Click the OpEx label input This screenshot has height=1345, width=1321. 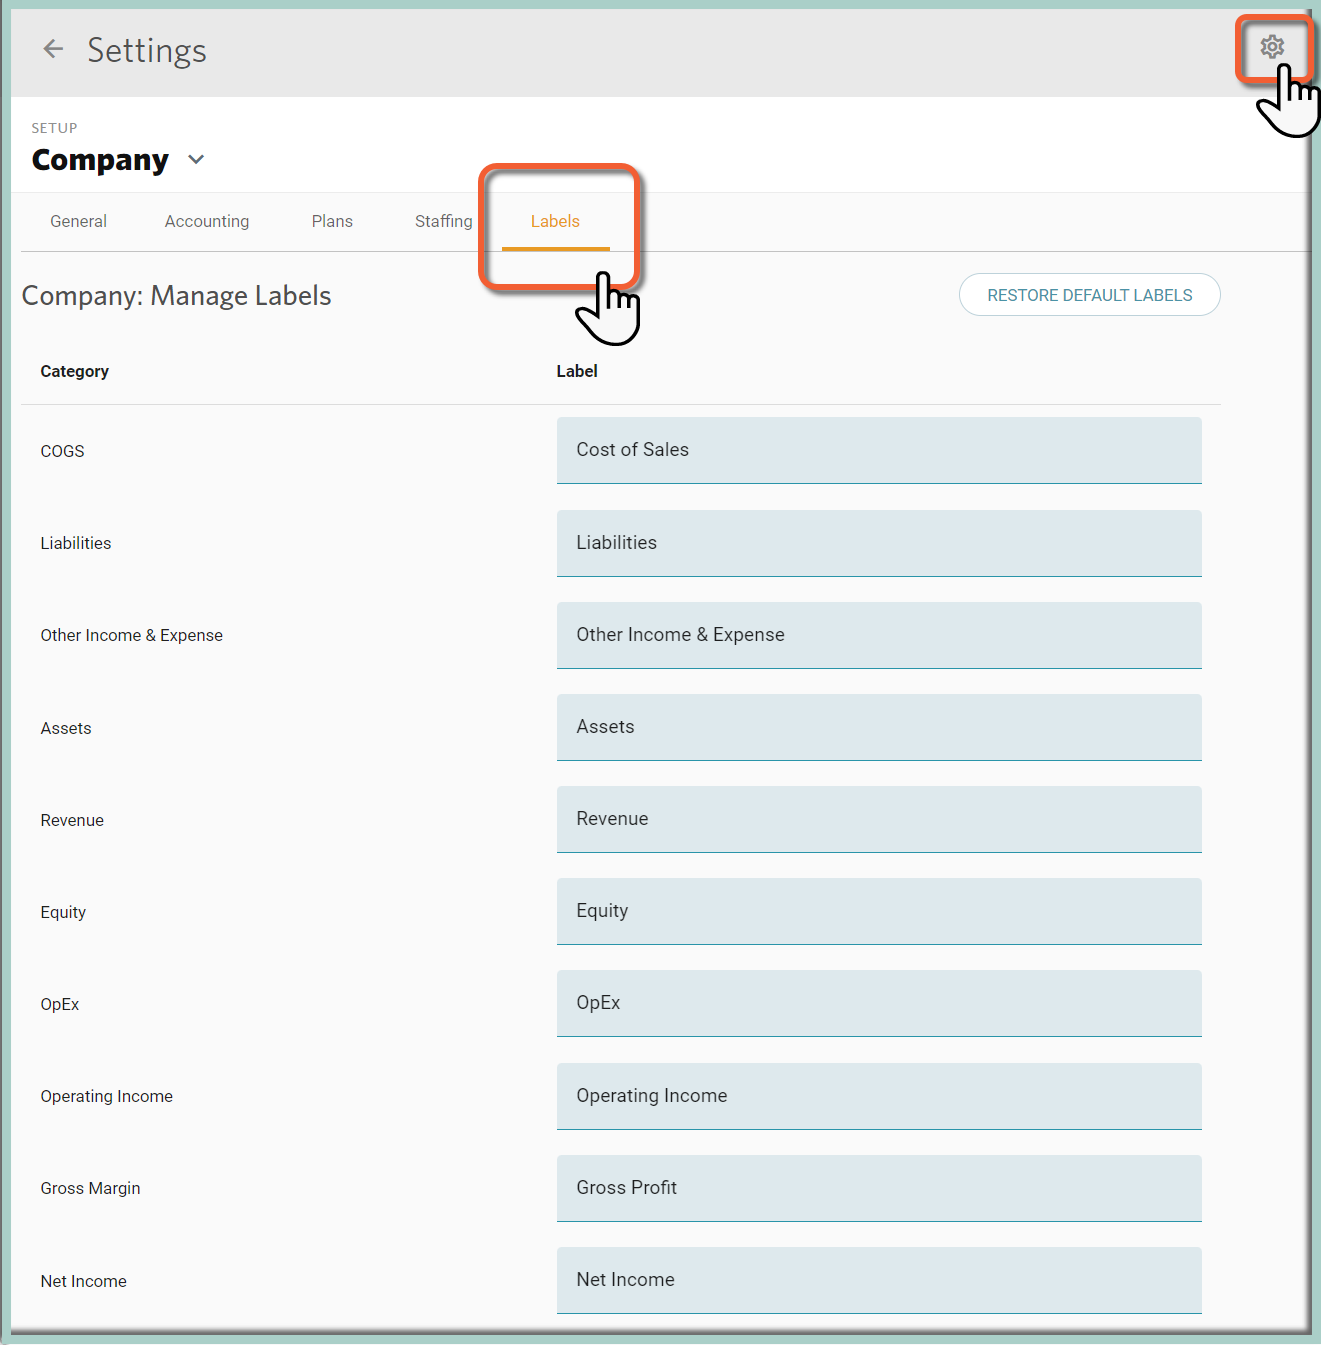click(x=879, y=1003)
